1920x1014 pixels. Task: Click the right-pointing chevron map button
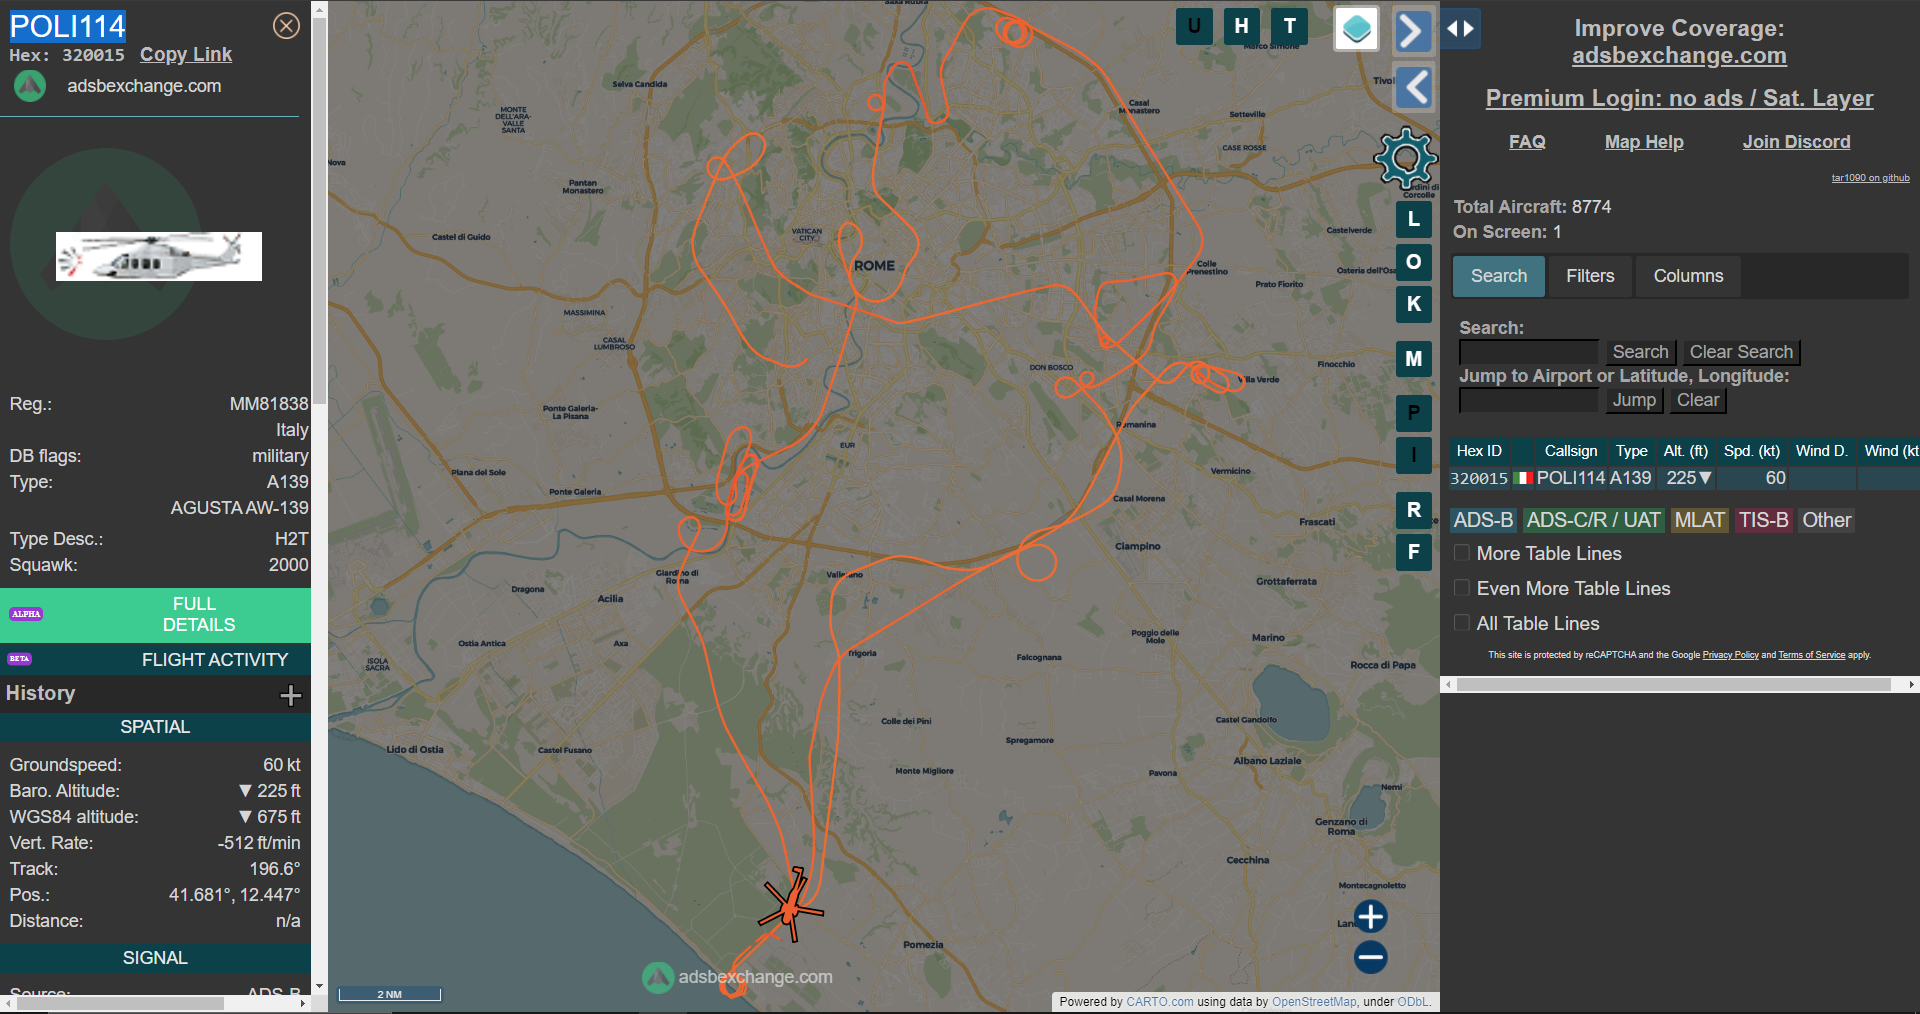click(1412, 30)
